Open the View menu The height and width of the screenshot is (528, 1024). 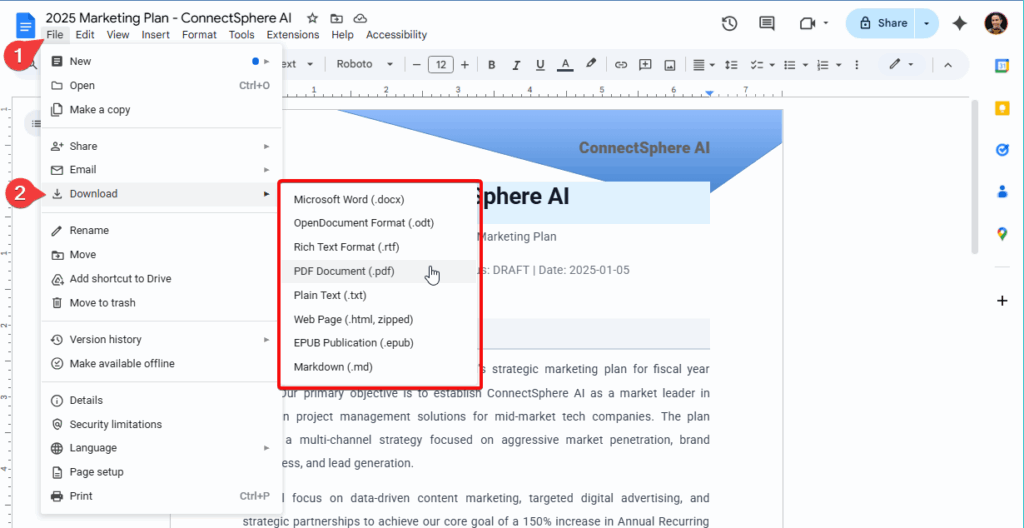click(118, 35)
